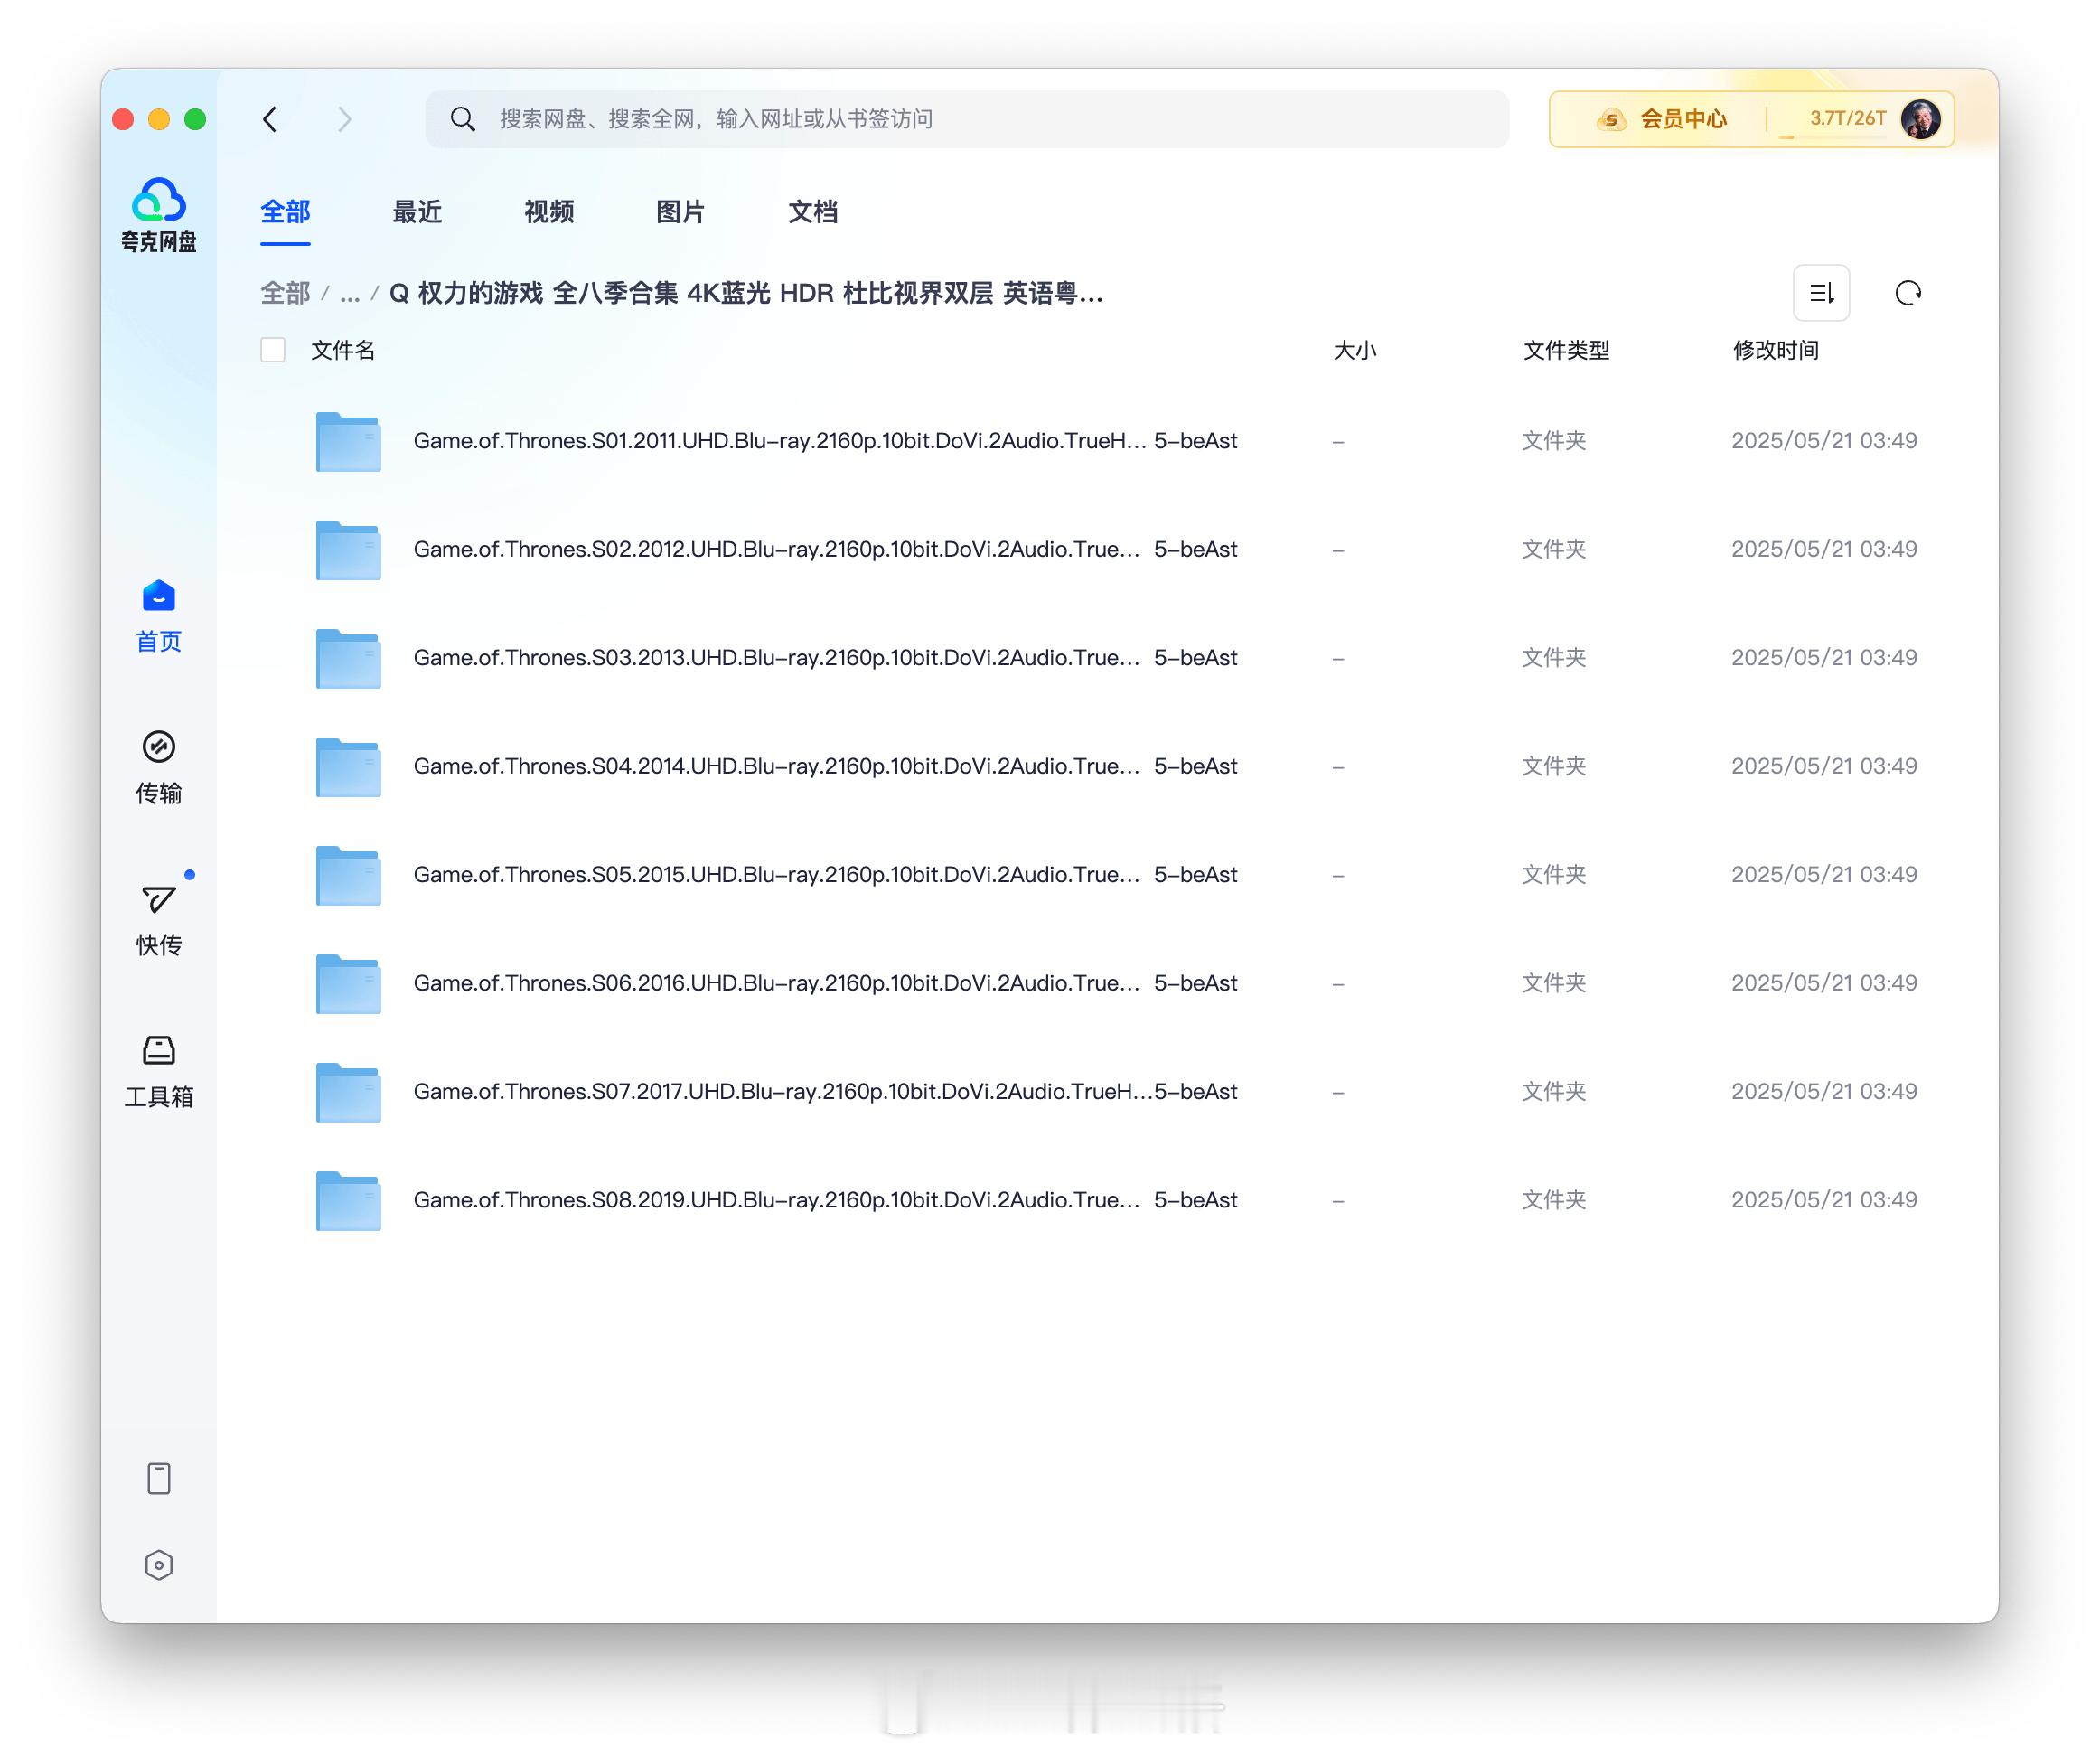
Task: Go back with the left arrow
Action: pos(270,119)
